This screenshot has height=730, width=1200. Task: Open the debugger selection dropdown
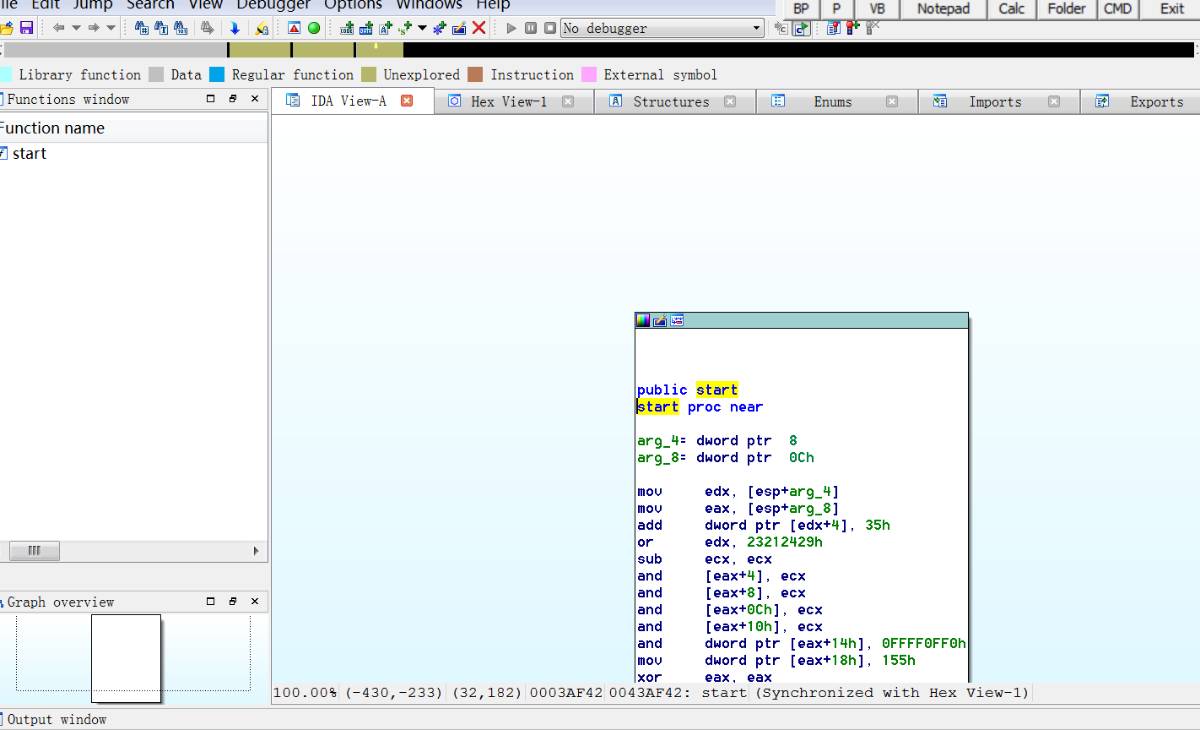(x=757, y=28)
